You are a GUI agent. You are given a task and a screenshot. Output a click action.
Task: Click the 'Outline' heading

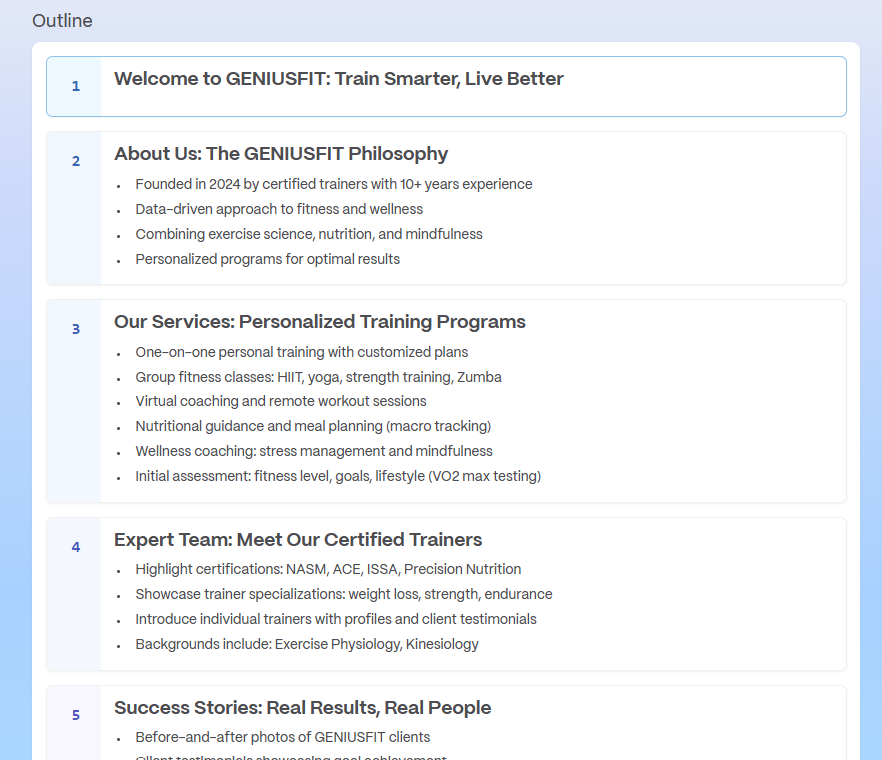click(x=62, y=21)
